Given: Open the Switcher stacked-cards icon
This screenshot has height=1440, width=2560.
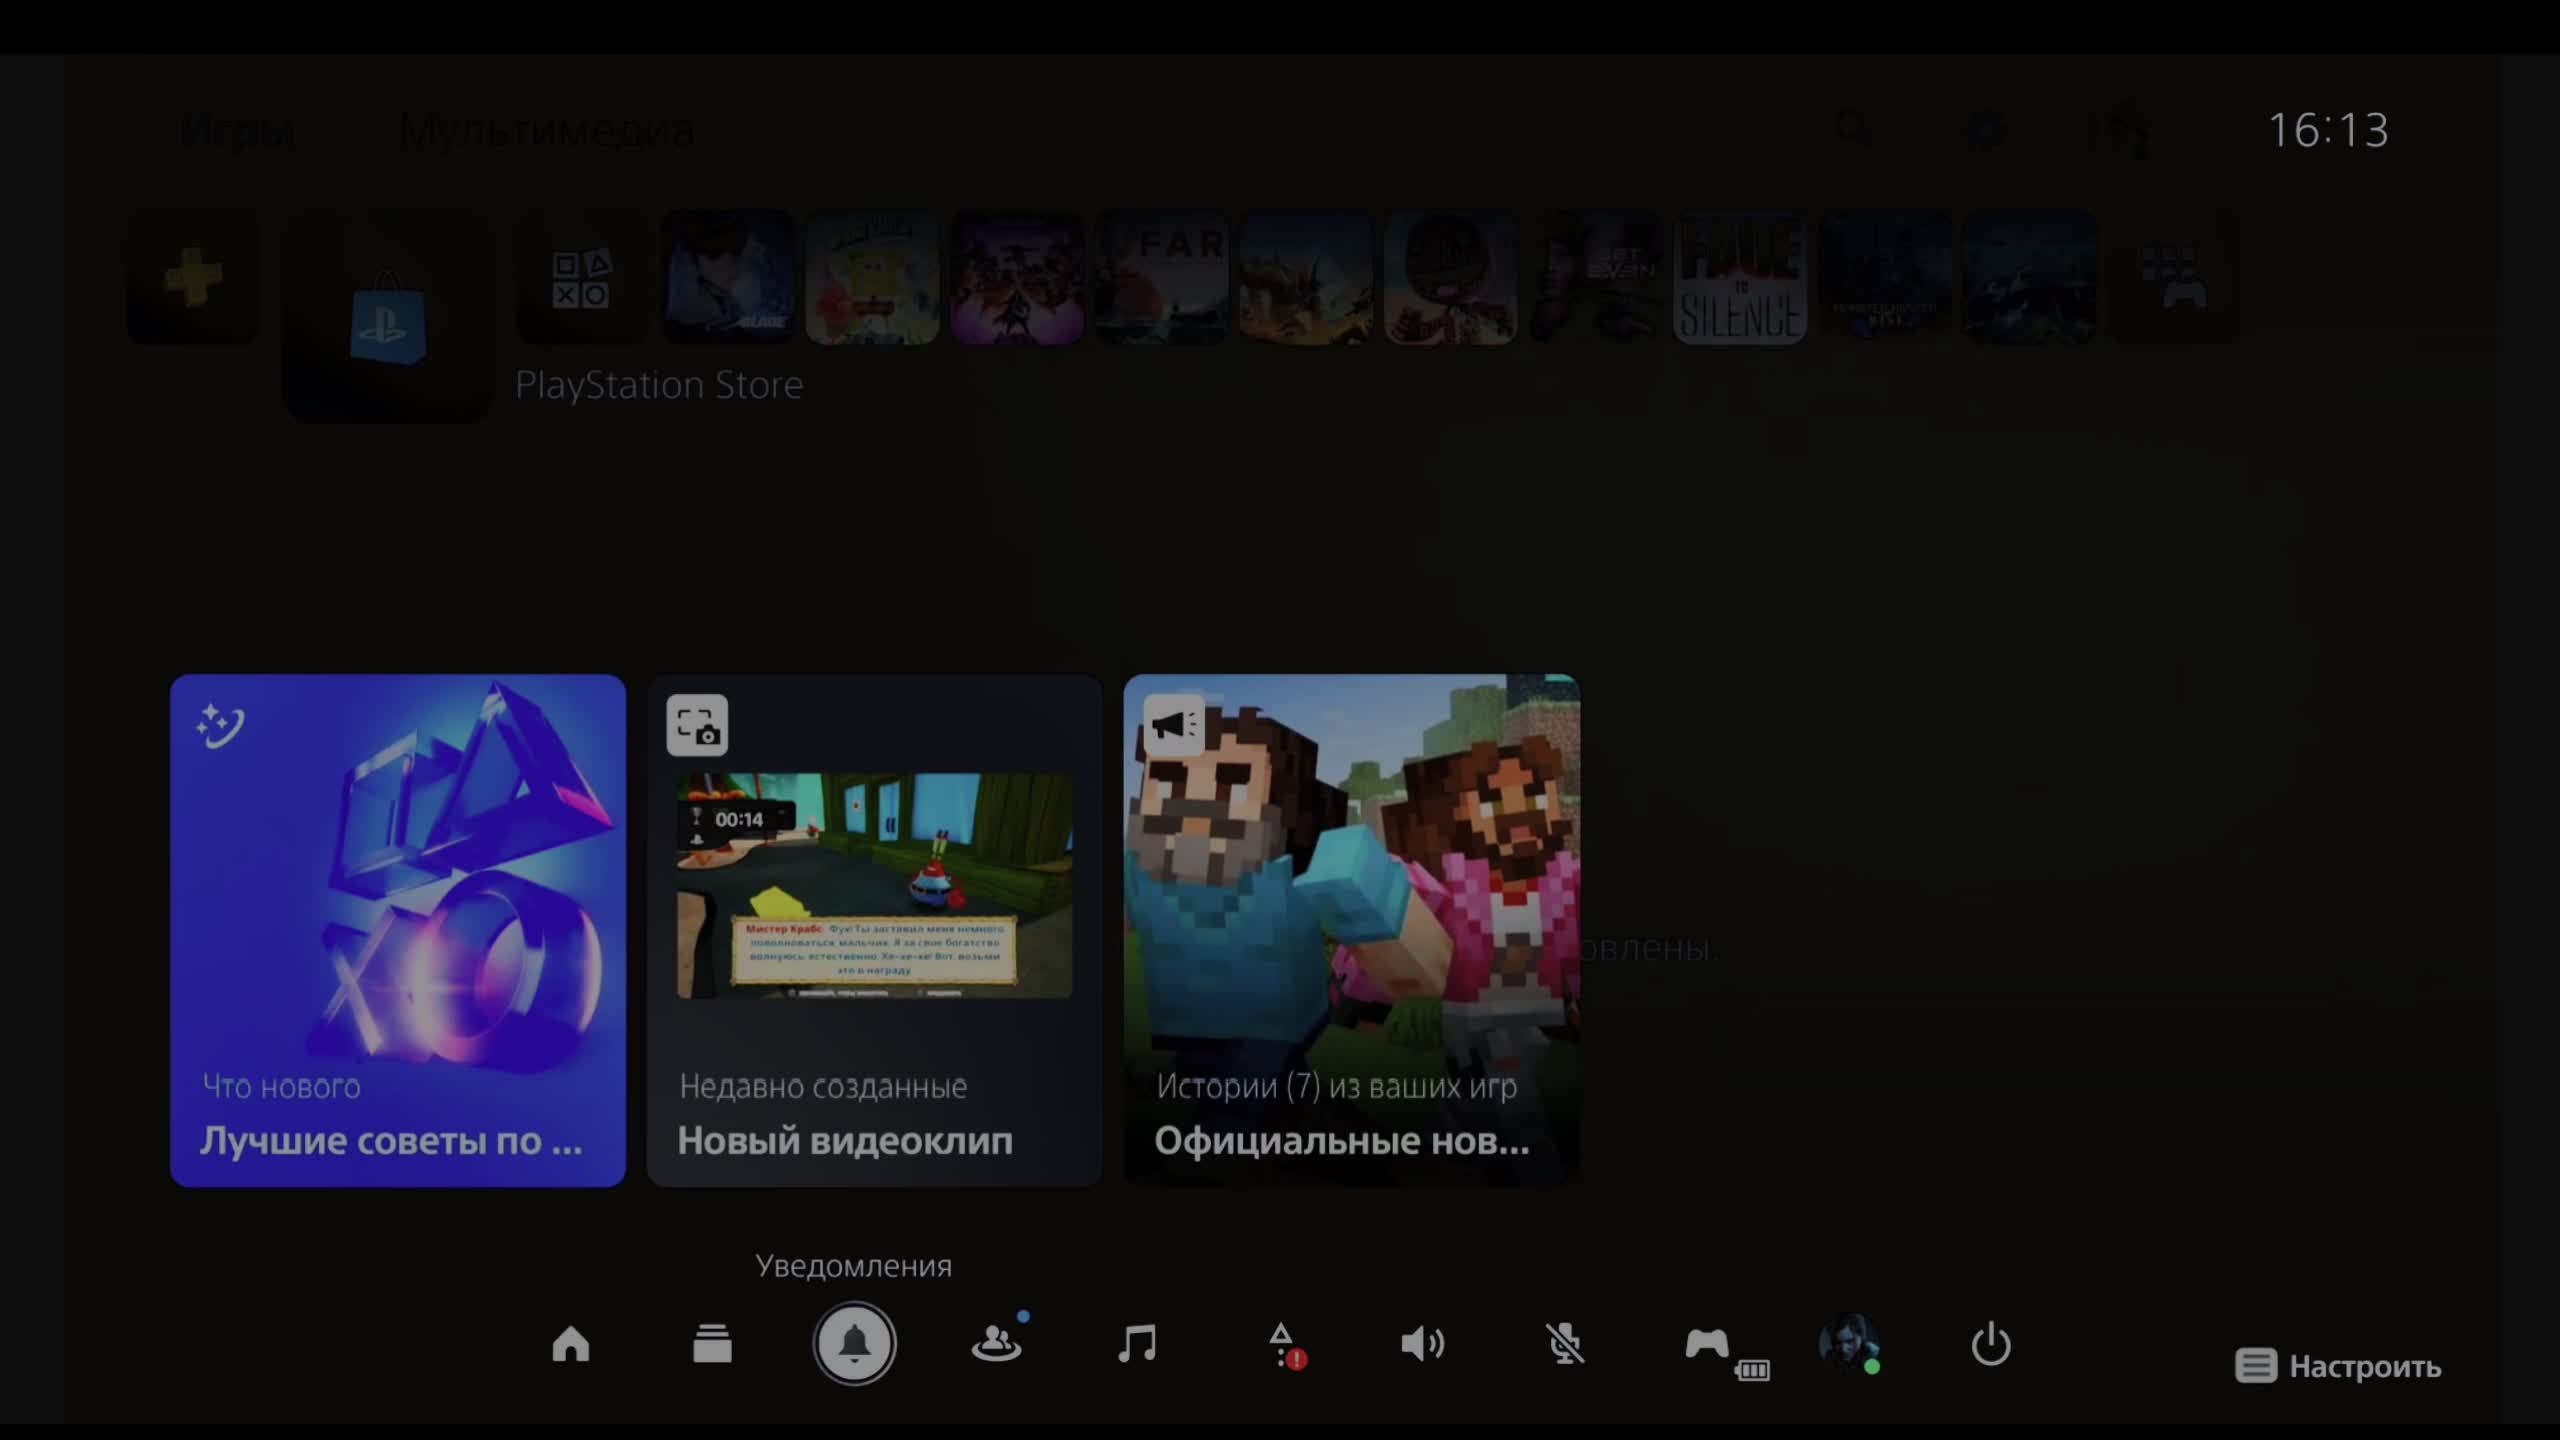Looking at the screenshot, I should pyautogui.click(x=712, y=1344).
